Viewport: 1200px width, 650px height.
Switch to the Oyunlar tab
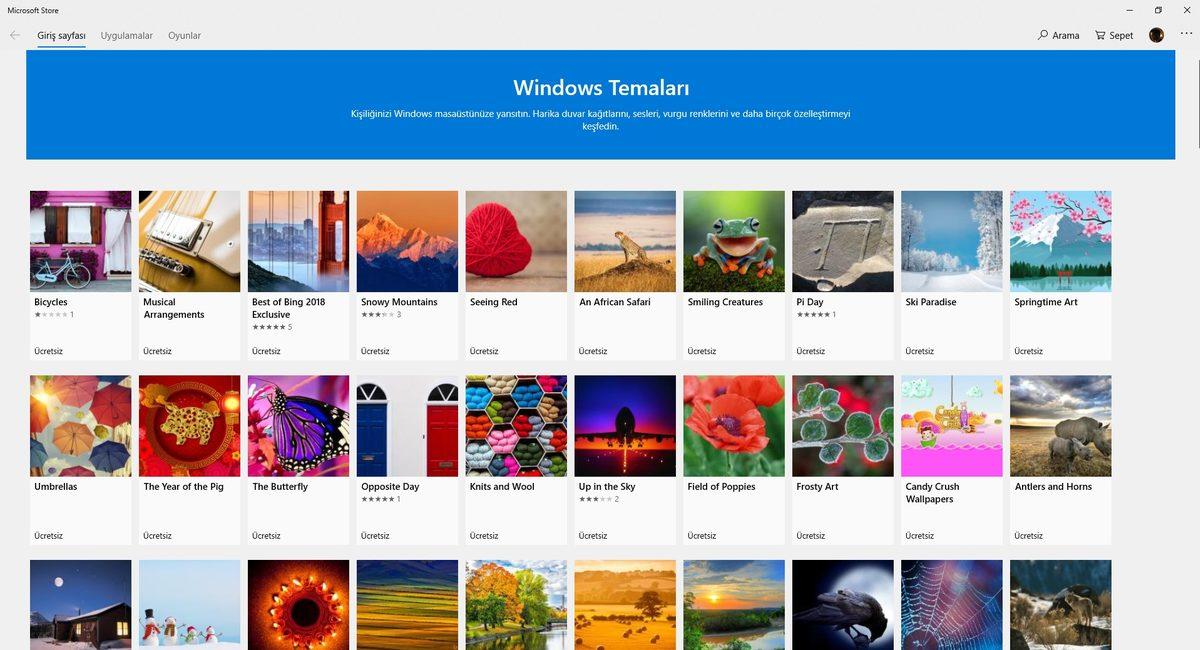(x=183, y=35)
